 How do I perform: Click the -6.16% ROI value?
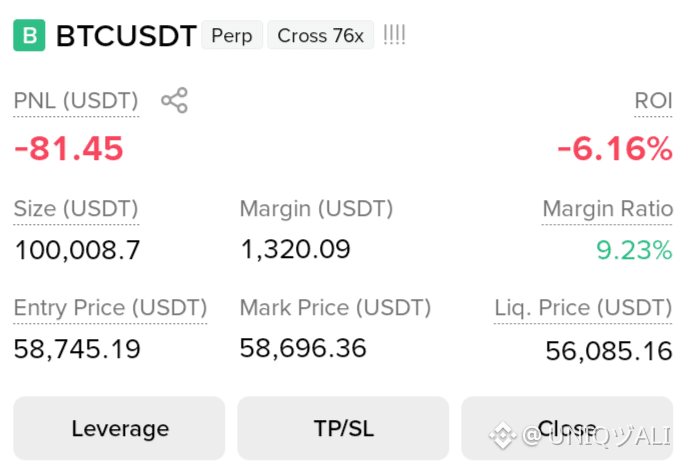click(615, 148)
